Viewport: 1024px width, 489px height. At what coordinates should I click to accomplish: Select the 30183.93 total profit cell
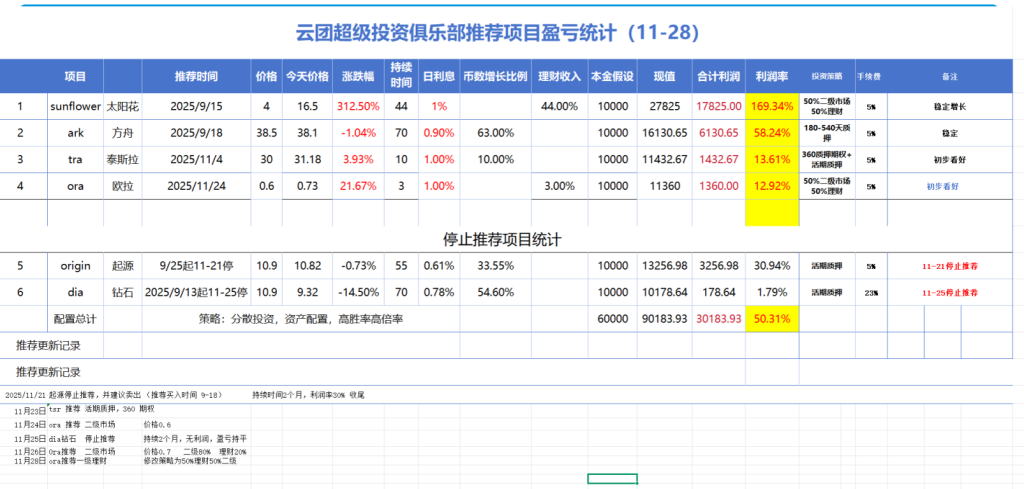718,319
